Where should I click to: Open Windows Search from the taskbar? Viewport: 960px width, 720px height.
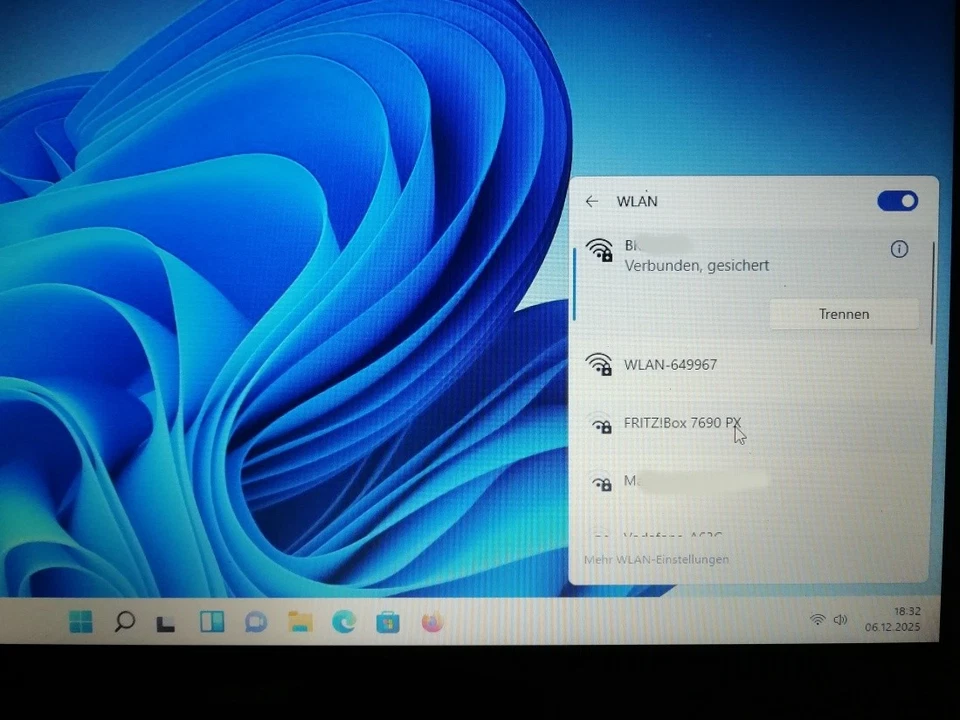124,622
